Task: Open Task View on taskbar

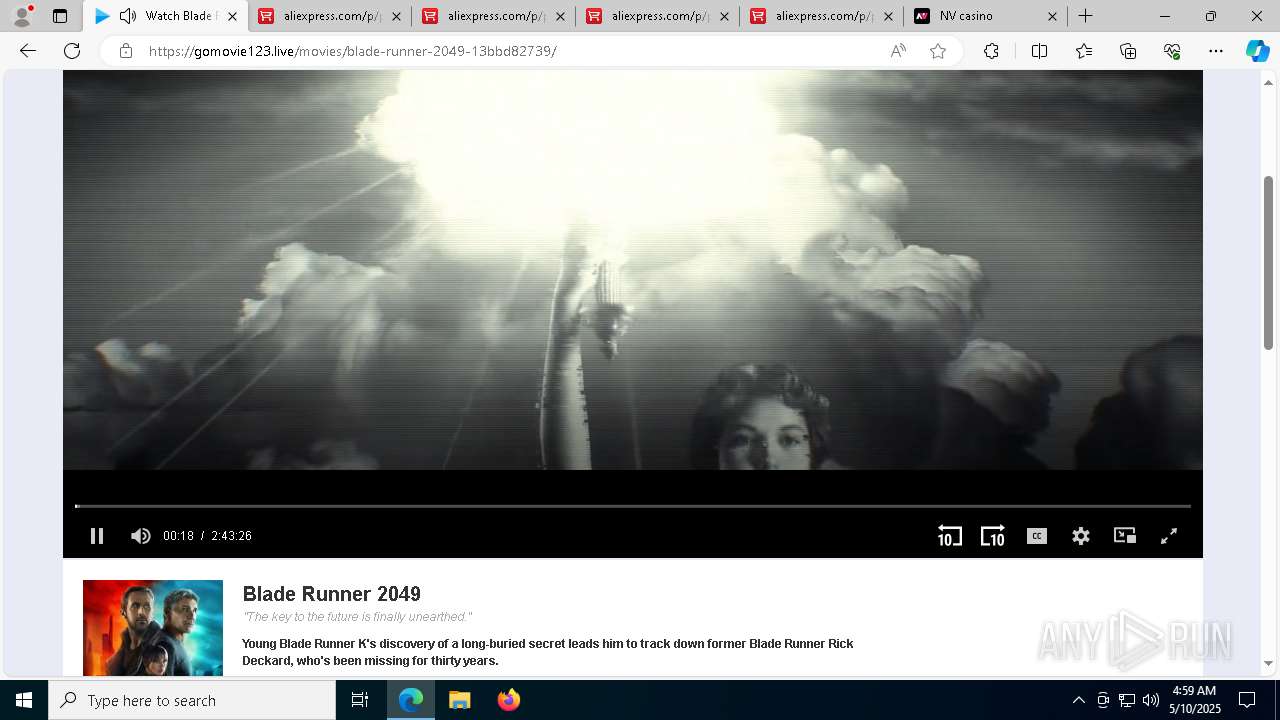Action: [360, 700]
